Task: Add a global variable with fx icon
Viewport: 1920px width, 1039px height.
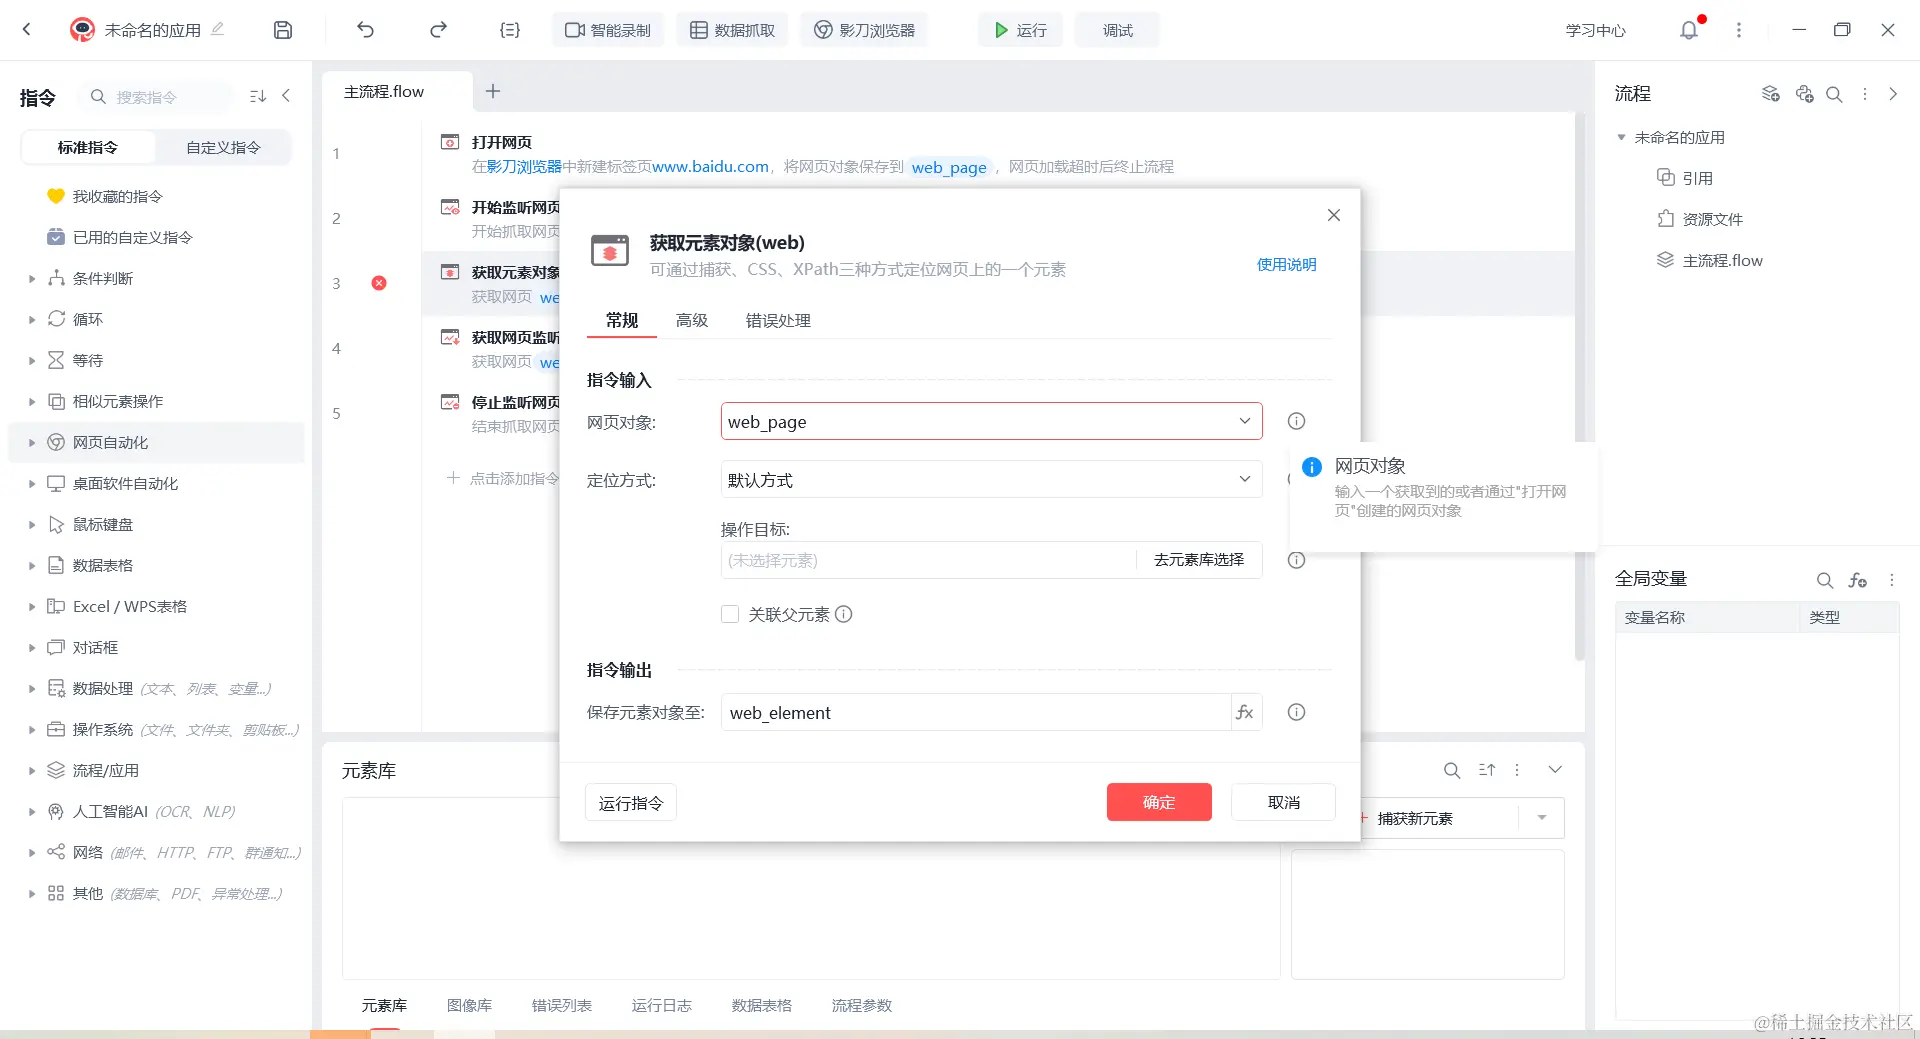Action: pos(1858,580)
